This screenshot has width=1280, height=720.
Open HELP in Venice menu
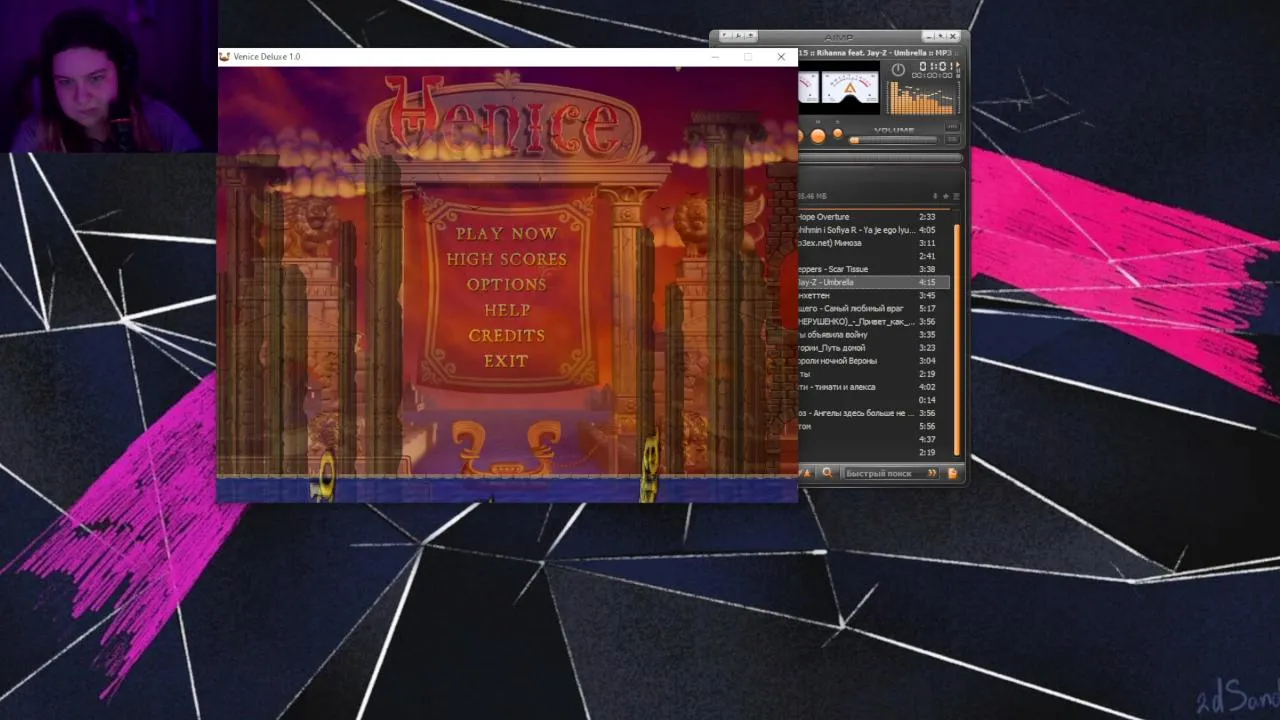(x=506, y=310)
